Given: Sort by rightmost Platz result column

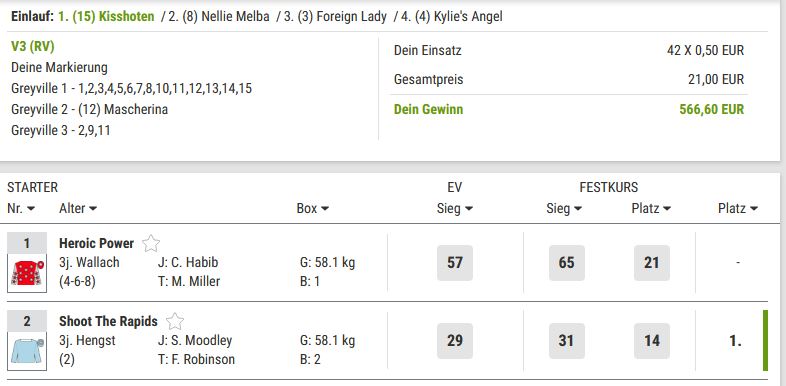Looking at the screenshot, I should [738, 209].
